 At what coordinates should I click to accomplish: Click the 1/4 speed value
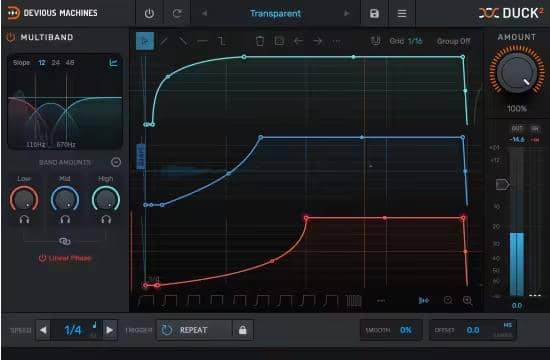click(73, 330)
